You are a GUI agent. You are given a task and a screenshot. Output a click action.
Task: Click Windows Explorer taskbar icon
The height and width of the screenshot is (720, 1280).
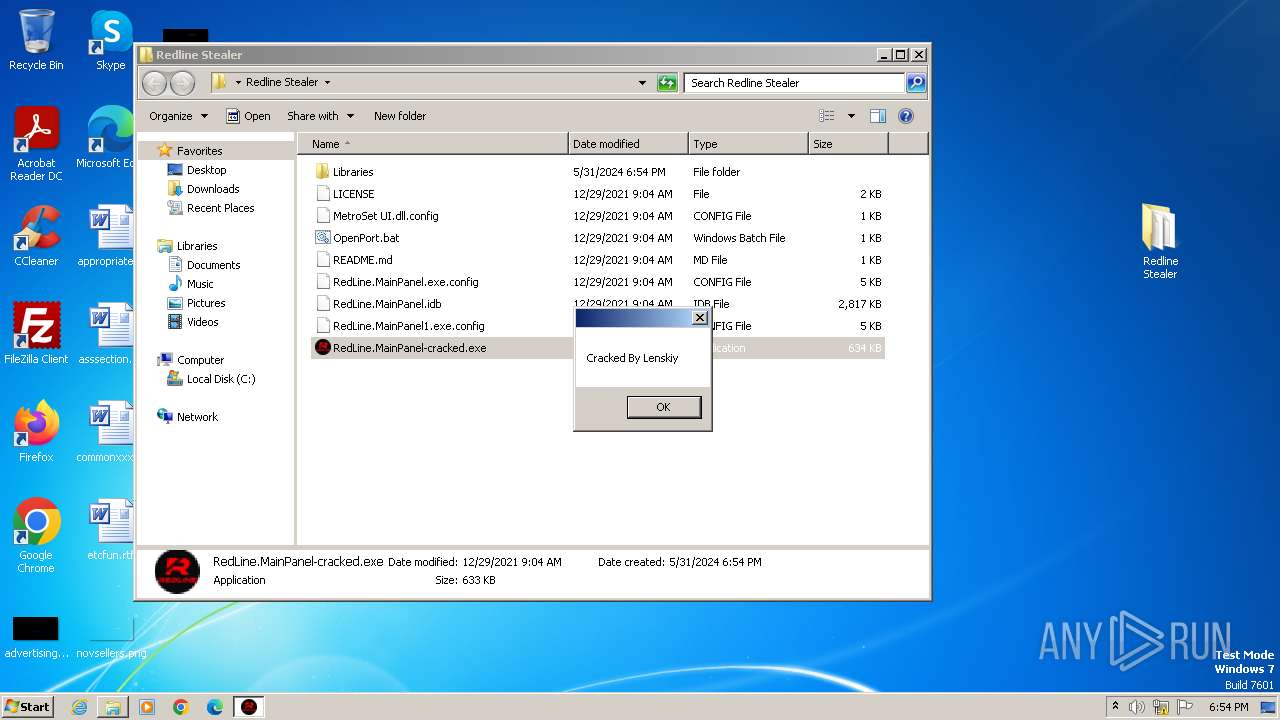point(113,707)
